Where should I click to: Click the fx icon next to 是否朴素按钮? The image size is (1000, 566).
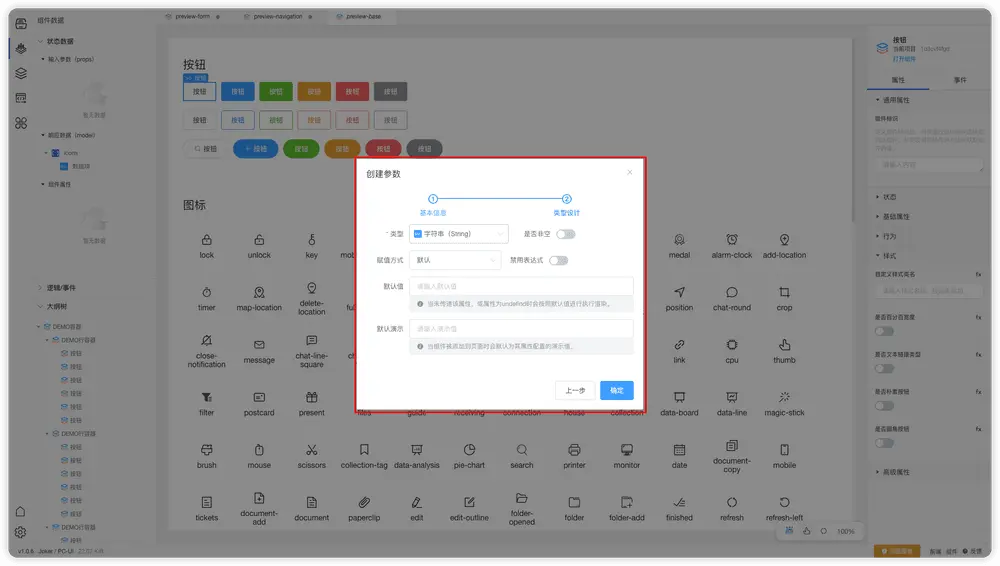[x=978, y=392]
